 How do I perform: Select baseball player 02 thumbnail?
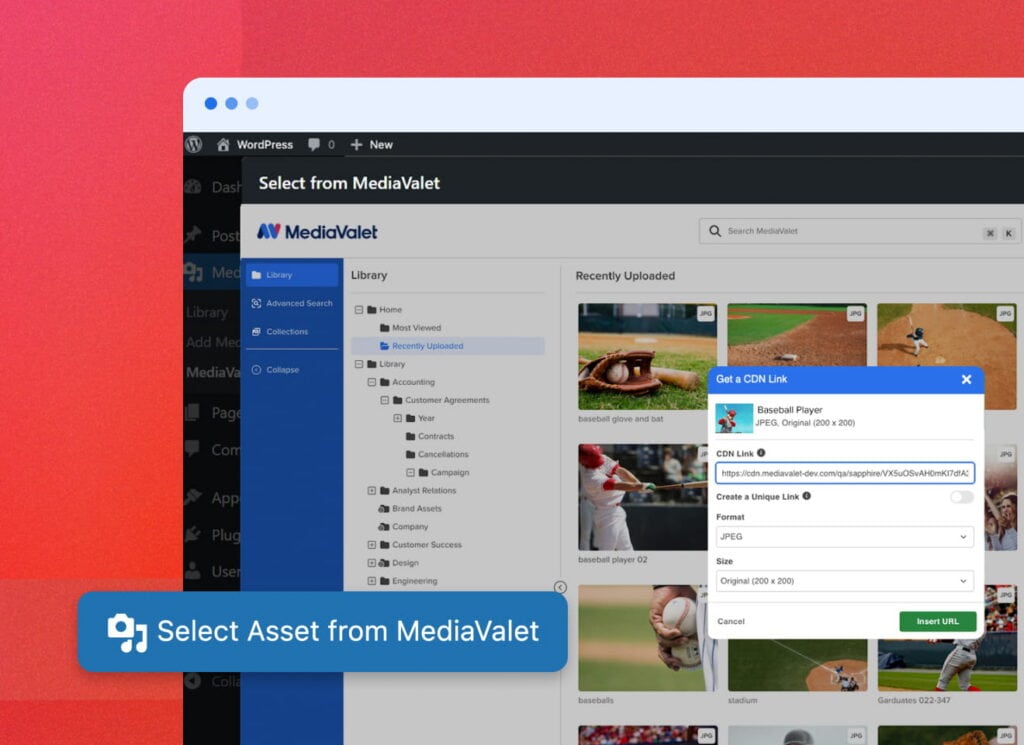point(643,498)
